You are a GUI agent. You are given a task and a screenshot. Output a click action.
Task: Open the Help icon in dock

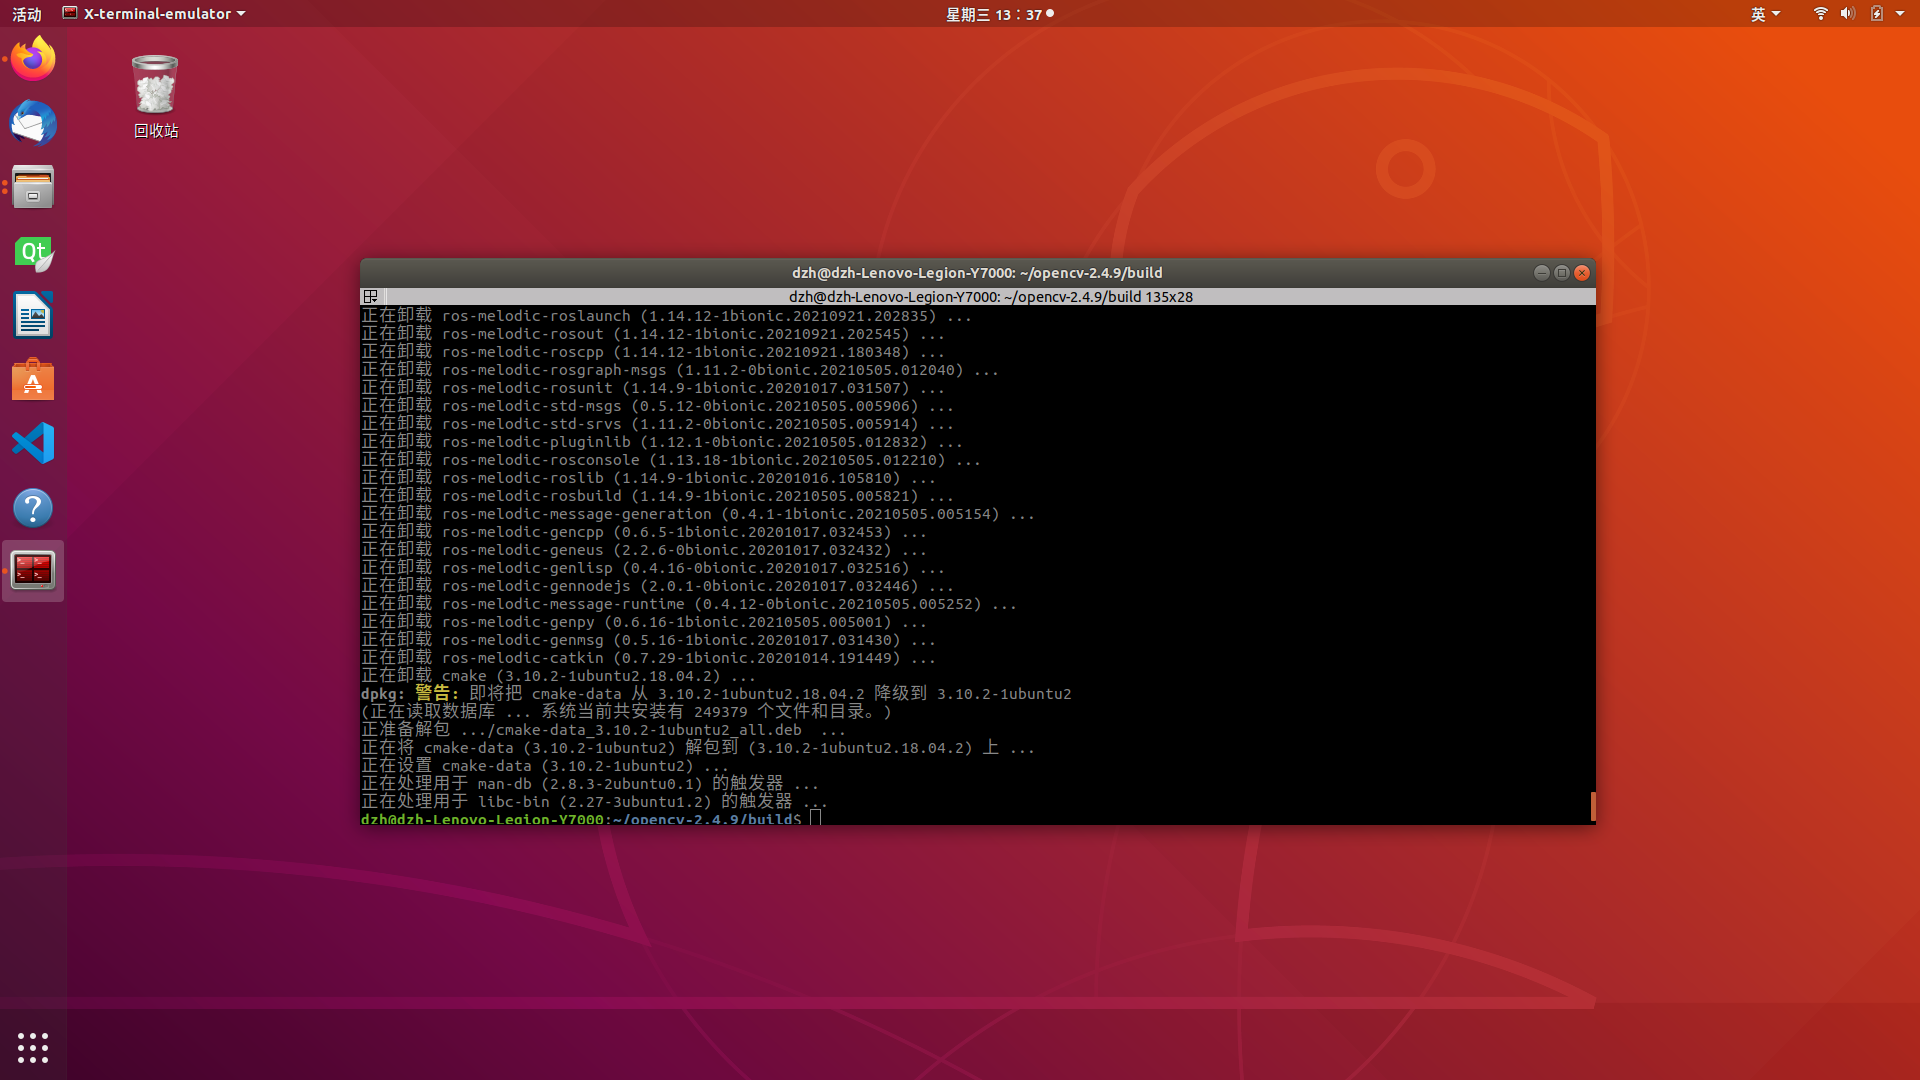(x=33, y=508)
